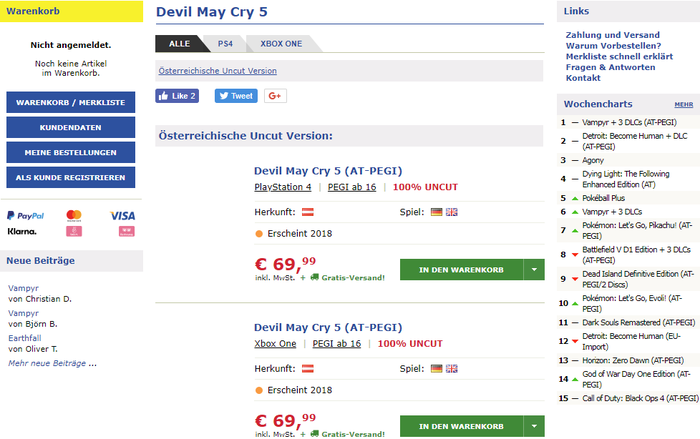Click the Austrian flag on PlayStation 4 listing
Screen dimensions: 700x439
pyautogui.click(x=309, y=212)
